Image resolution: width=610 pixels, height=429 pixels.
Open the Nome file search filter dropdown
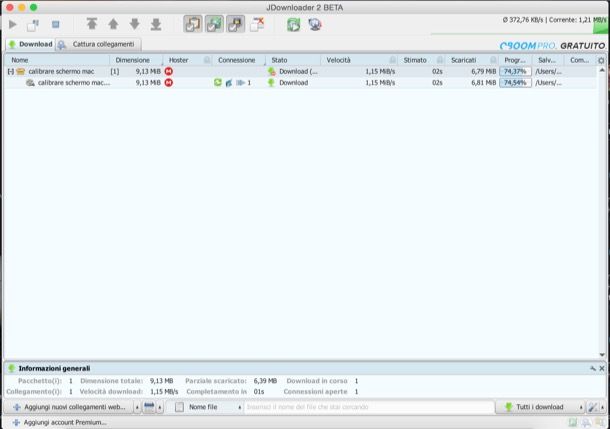pos(208,407)
